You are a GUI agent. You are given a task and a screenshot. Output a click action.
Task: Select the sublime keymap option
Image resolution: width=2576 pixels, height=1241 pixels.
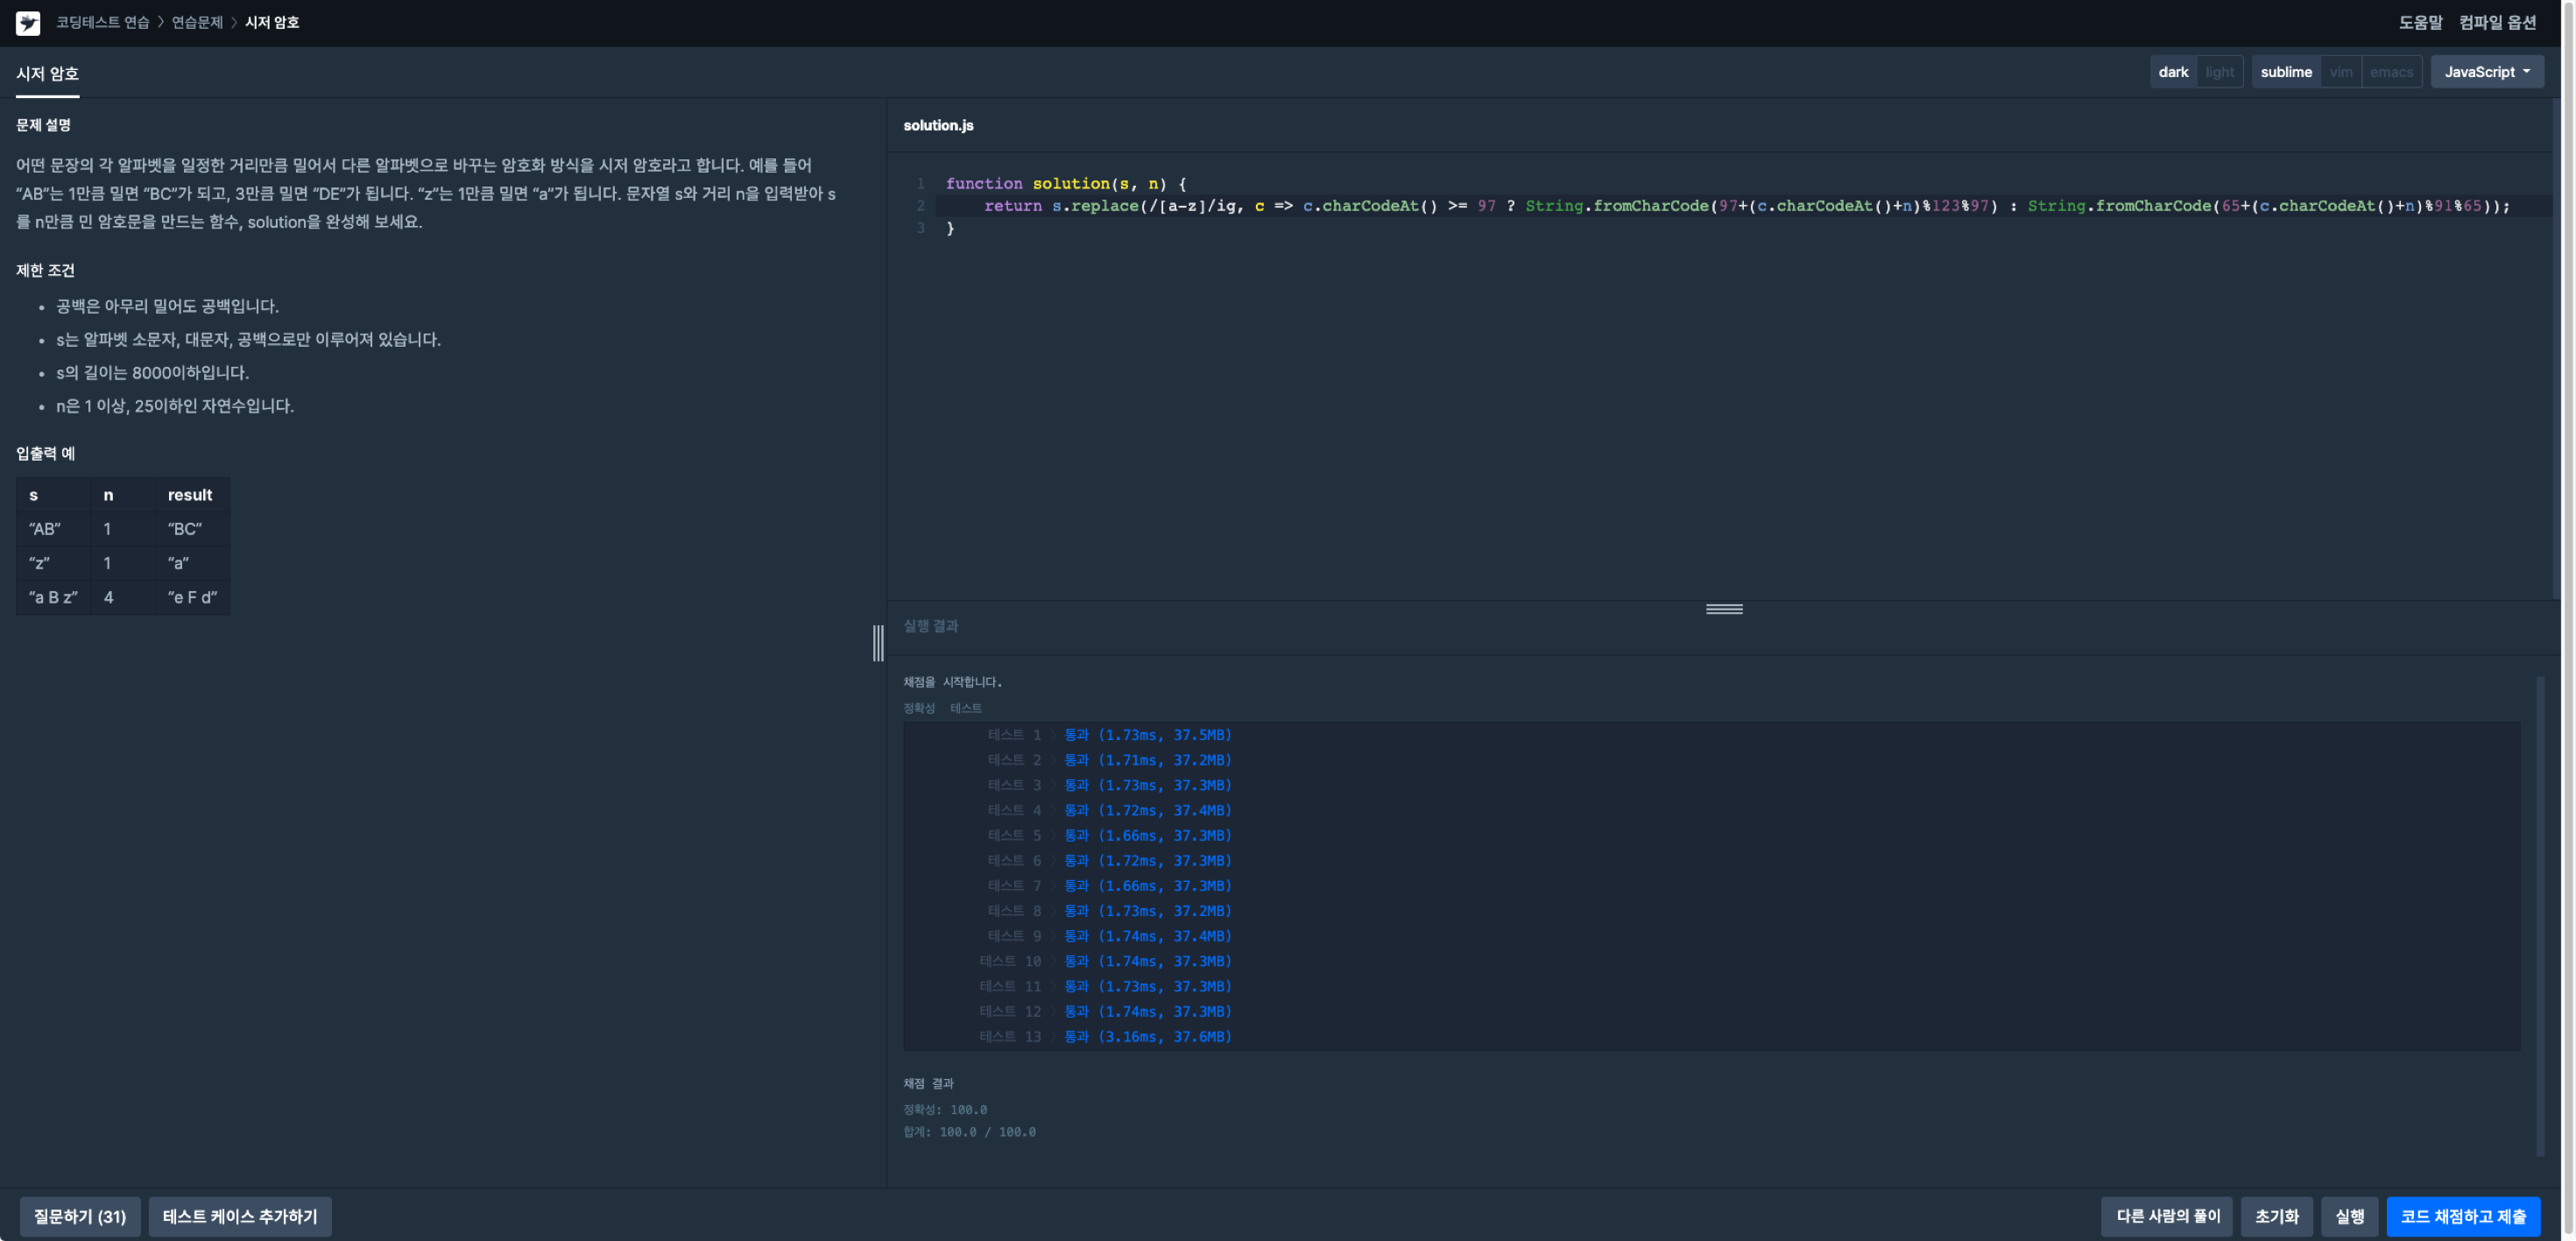point(2285,72)
